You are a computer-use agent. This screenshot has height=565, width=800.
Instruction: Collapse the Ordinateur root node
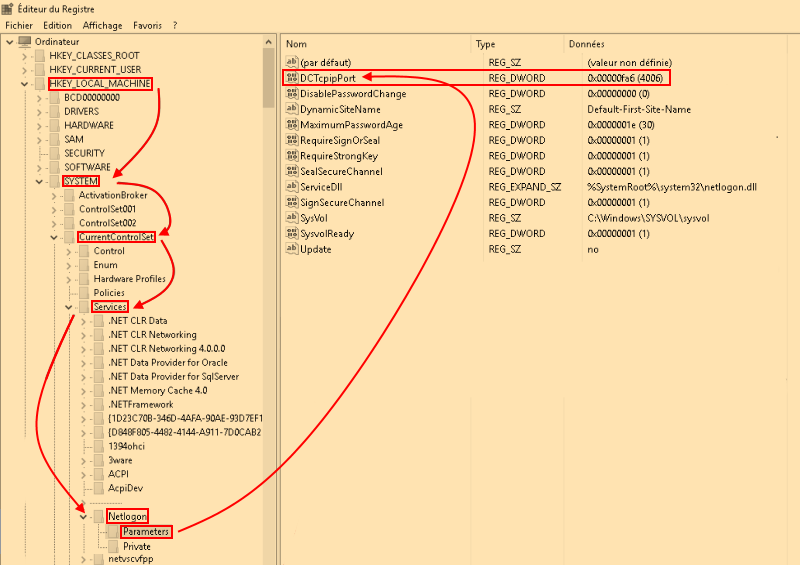(10, 42)
